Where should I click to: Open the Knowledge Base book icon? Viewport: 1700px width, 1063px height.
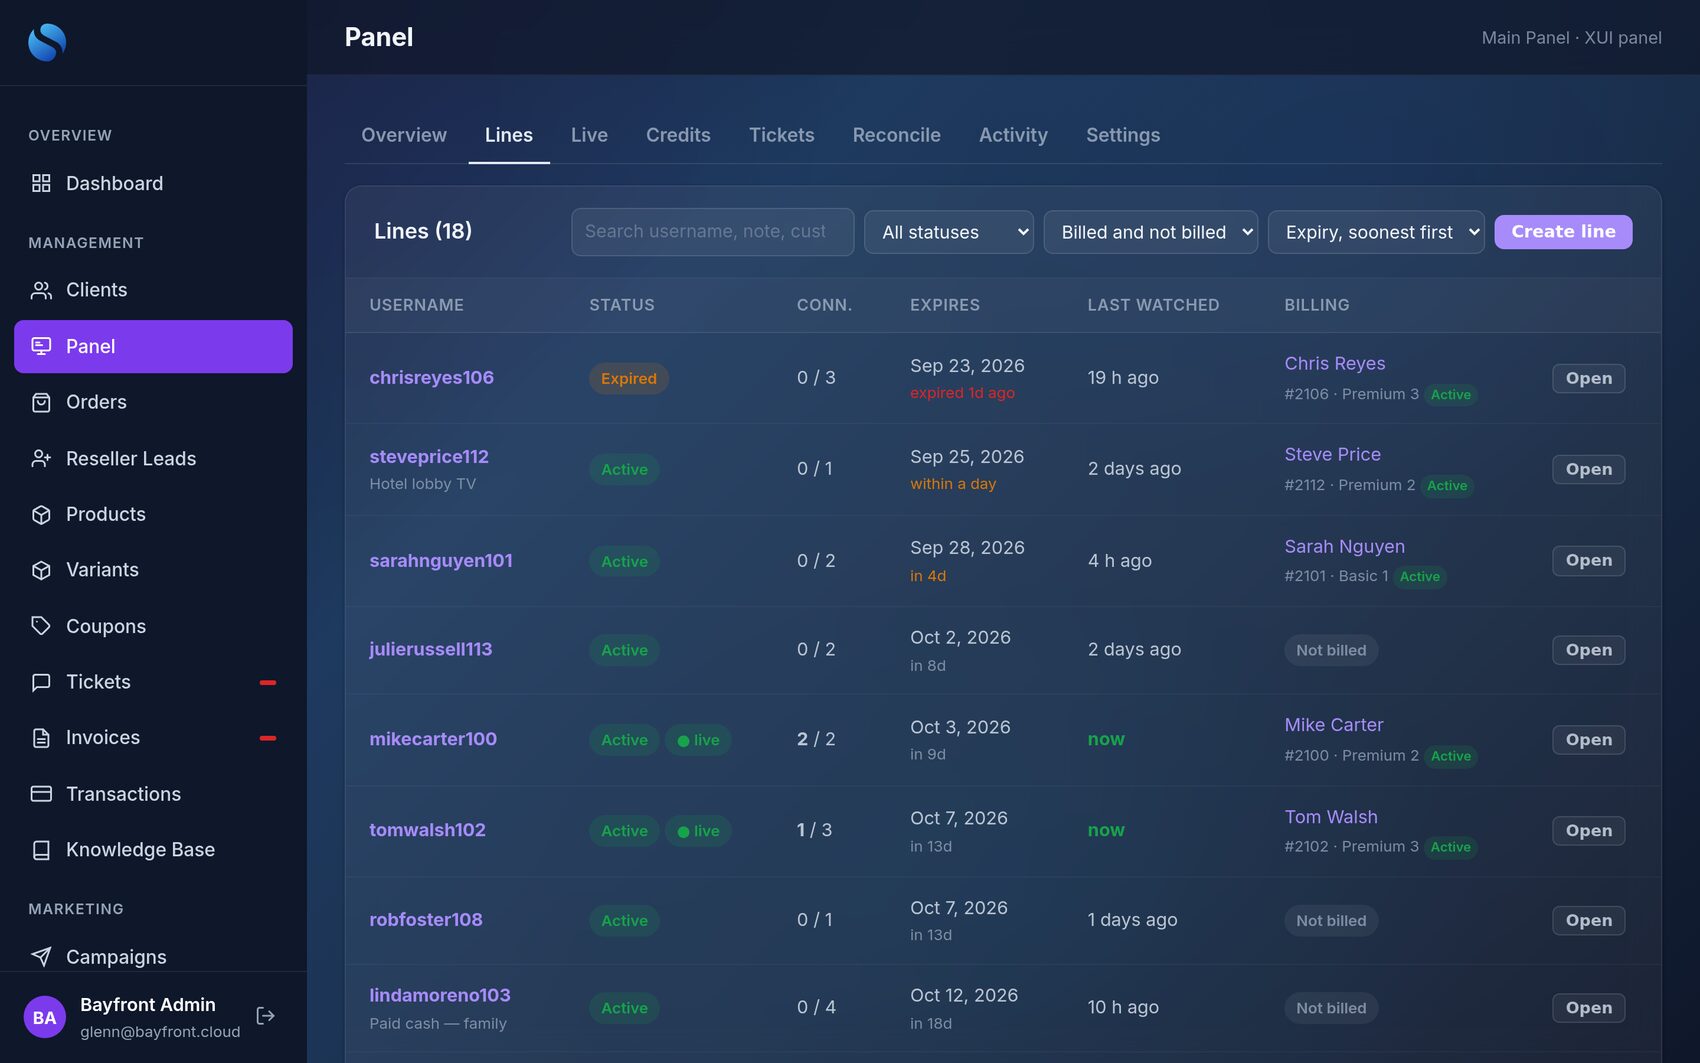[41, 850]
